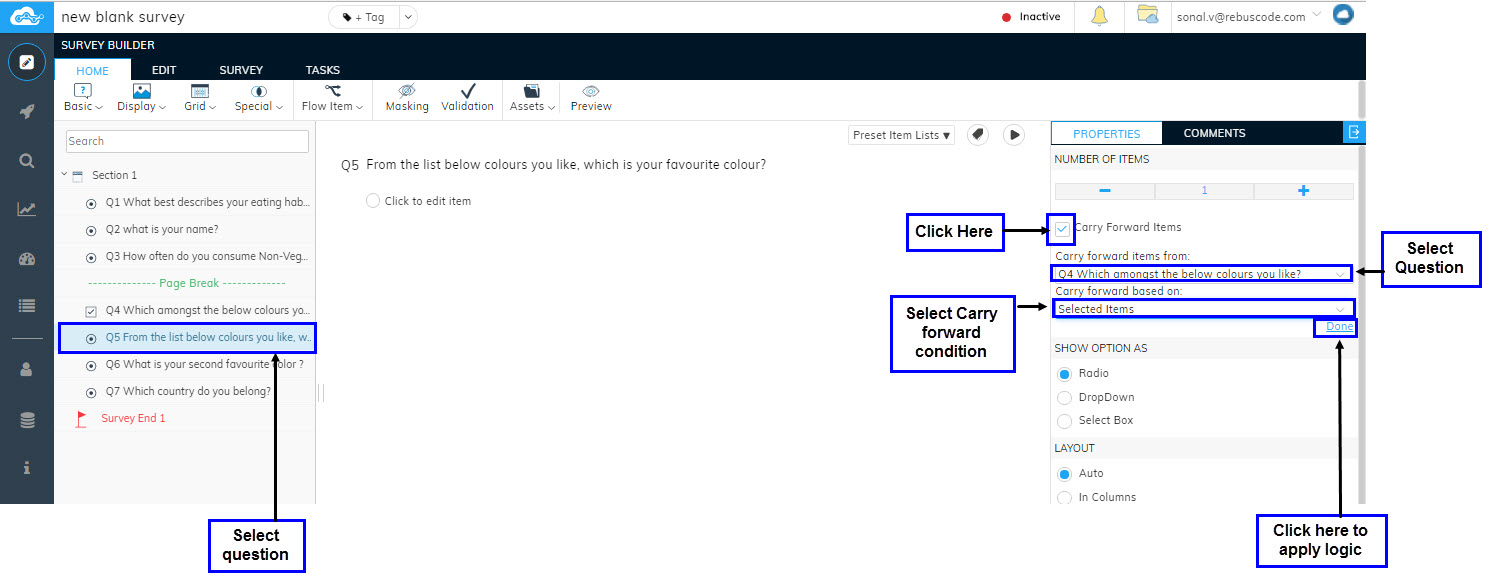This screenshot has width=1489, height=580.
Task: Open the notifications bell icon
Action: click(x=1099, y=16)
